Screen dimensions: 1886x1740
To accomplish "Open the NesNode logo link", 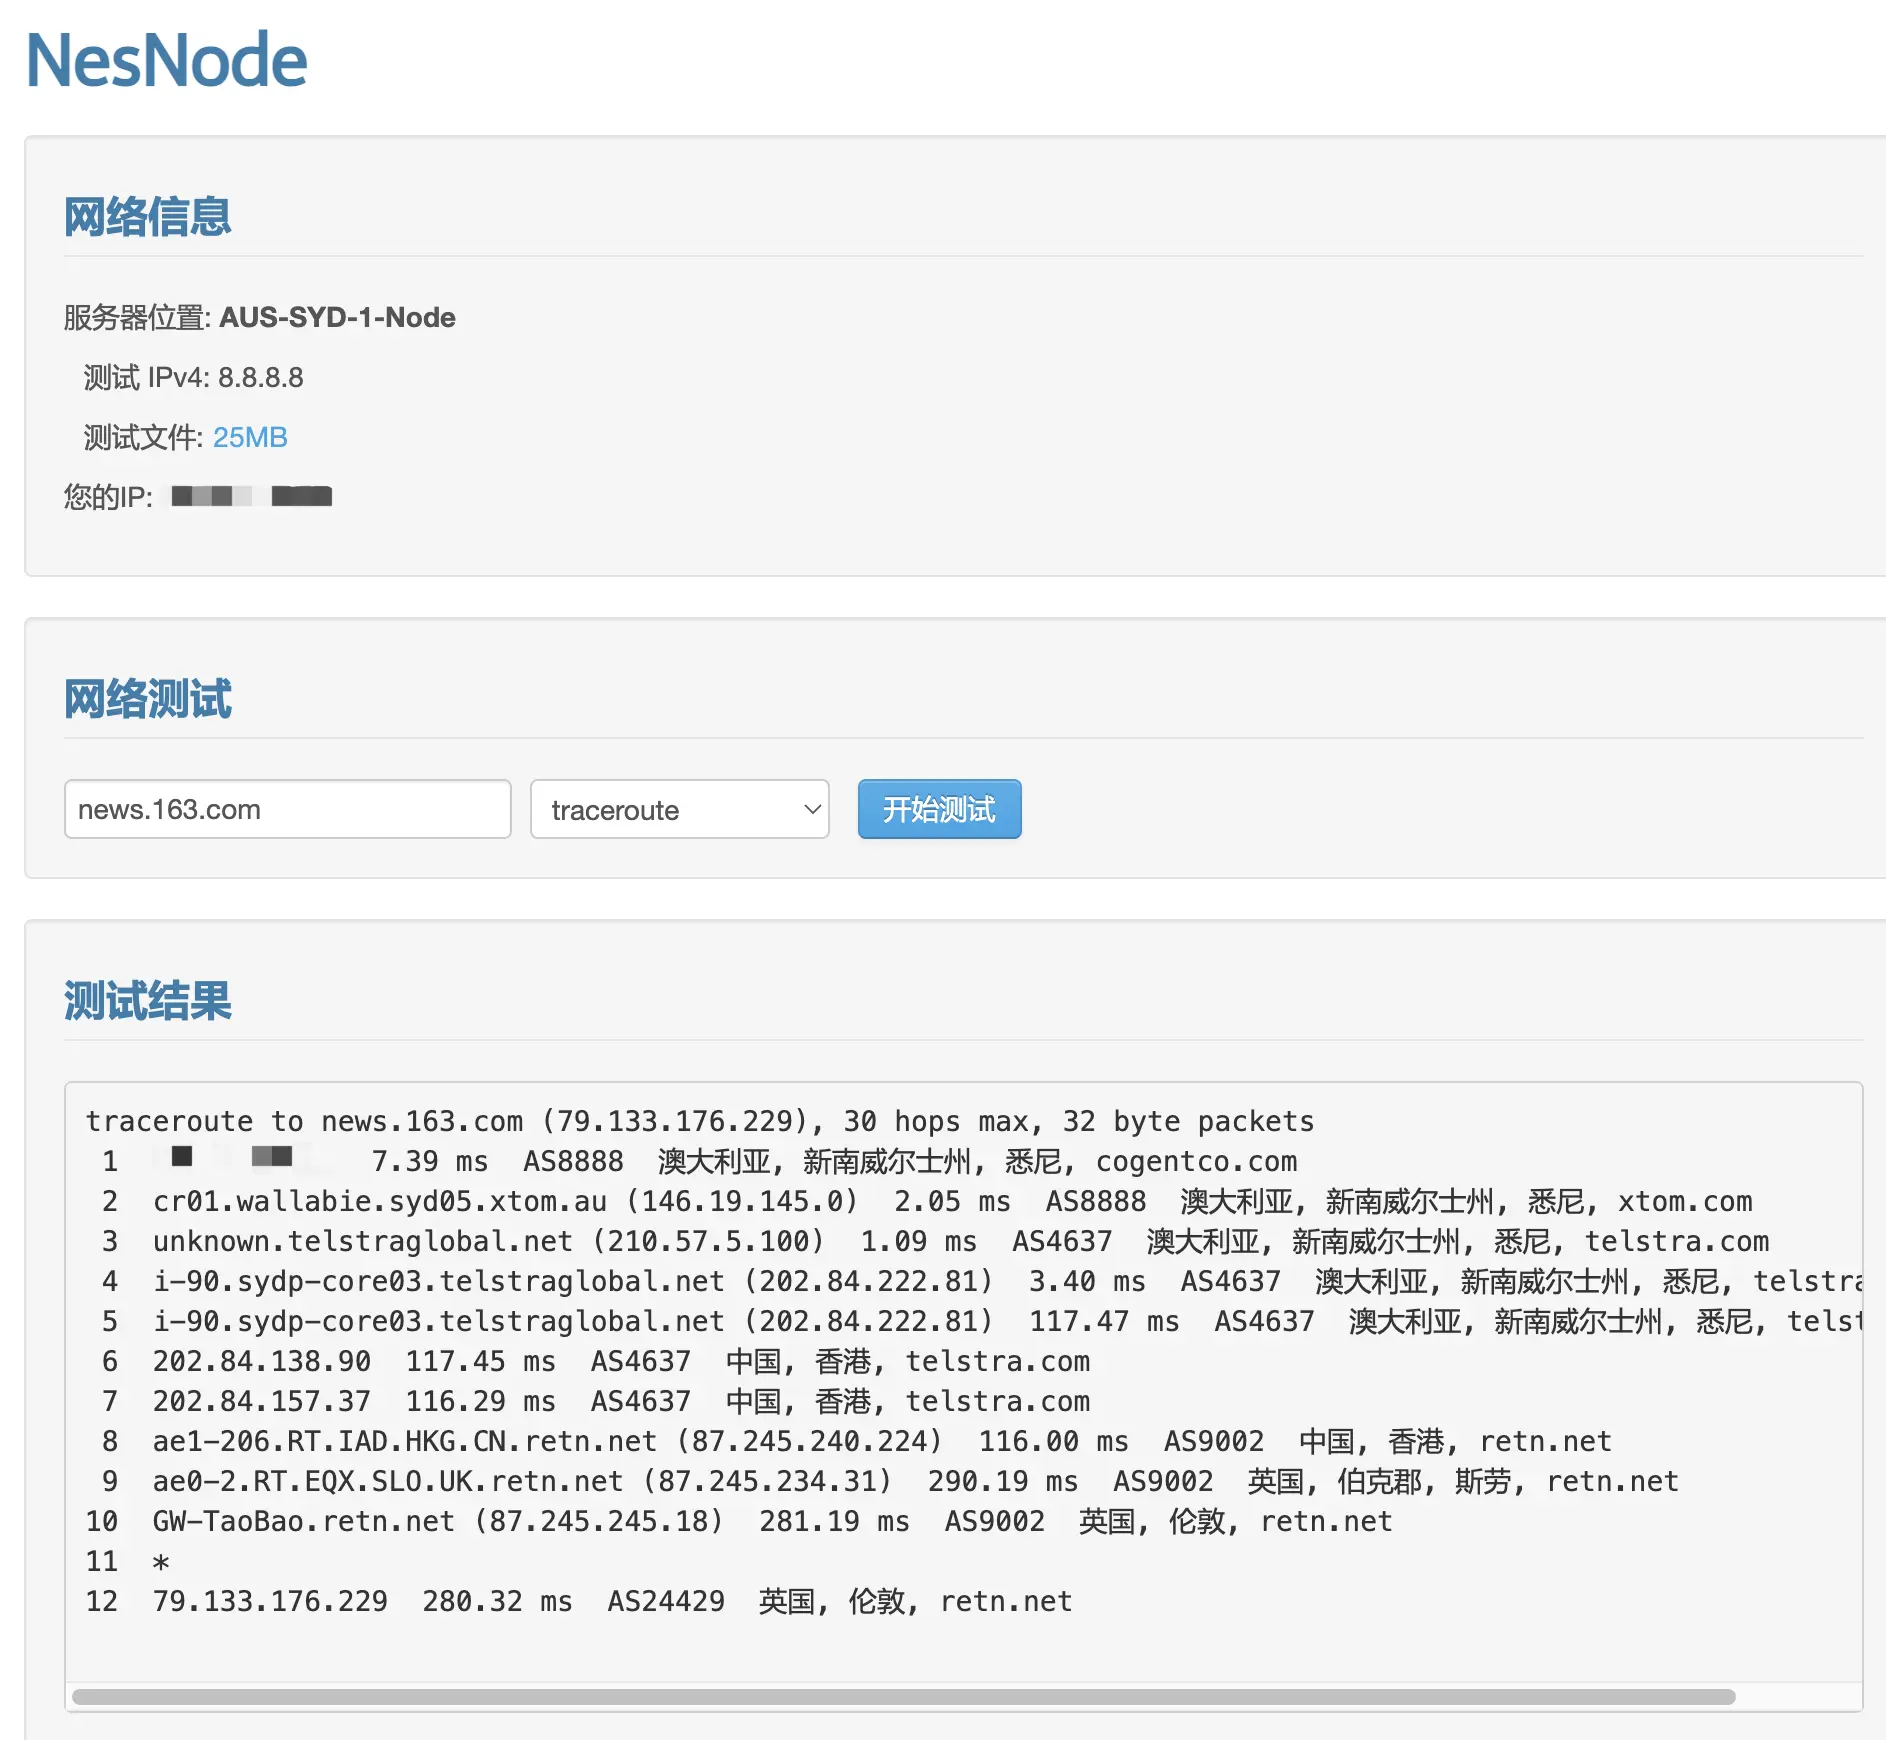I will 166,60.
